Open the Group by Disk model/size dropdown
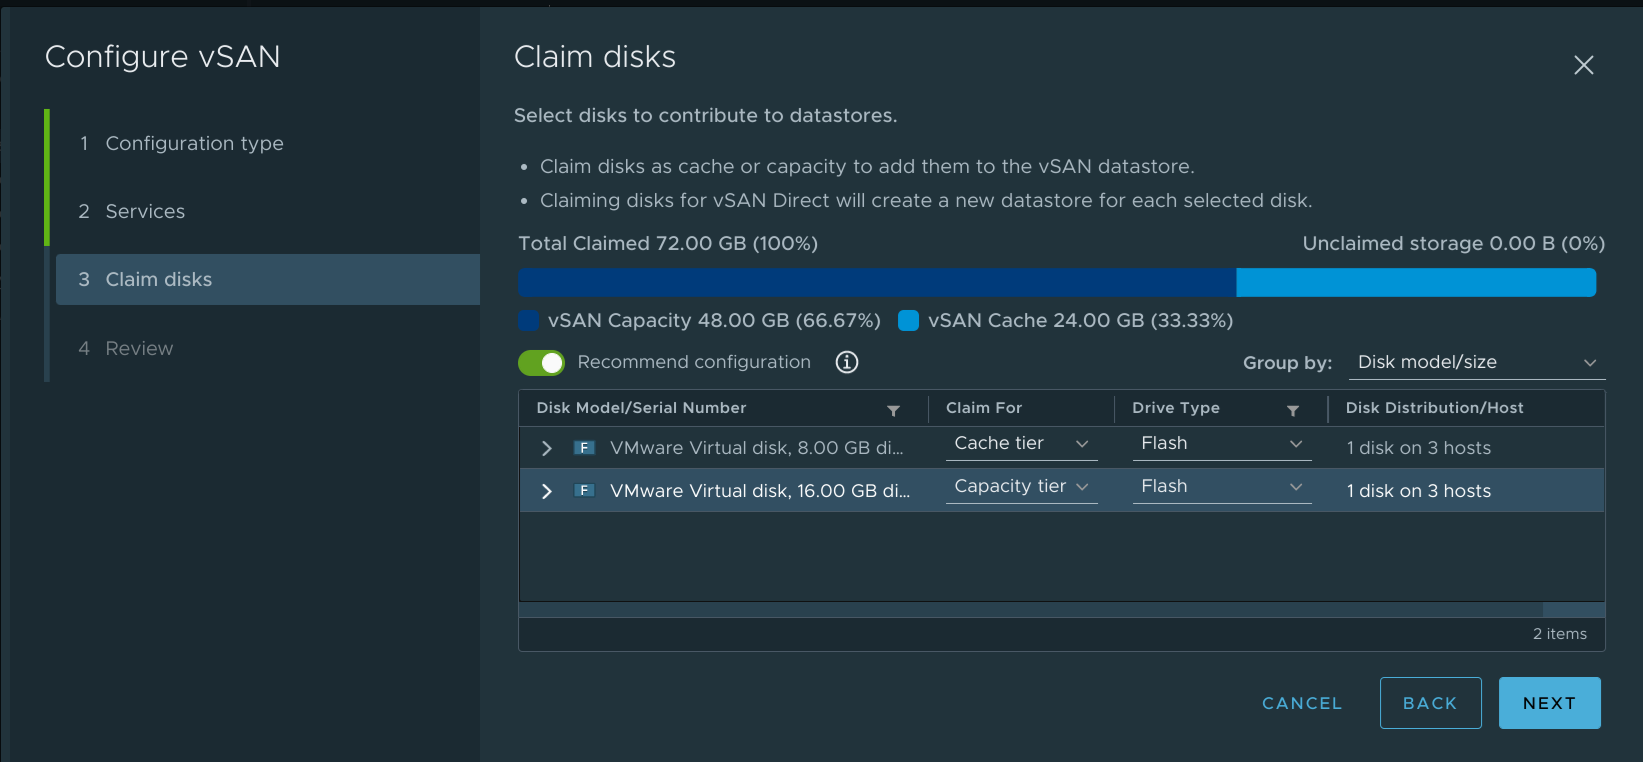Viewport: 1643px width, 762px height. pos(1476,362)
